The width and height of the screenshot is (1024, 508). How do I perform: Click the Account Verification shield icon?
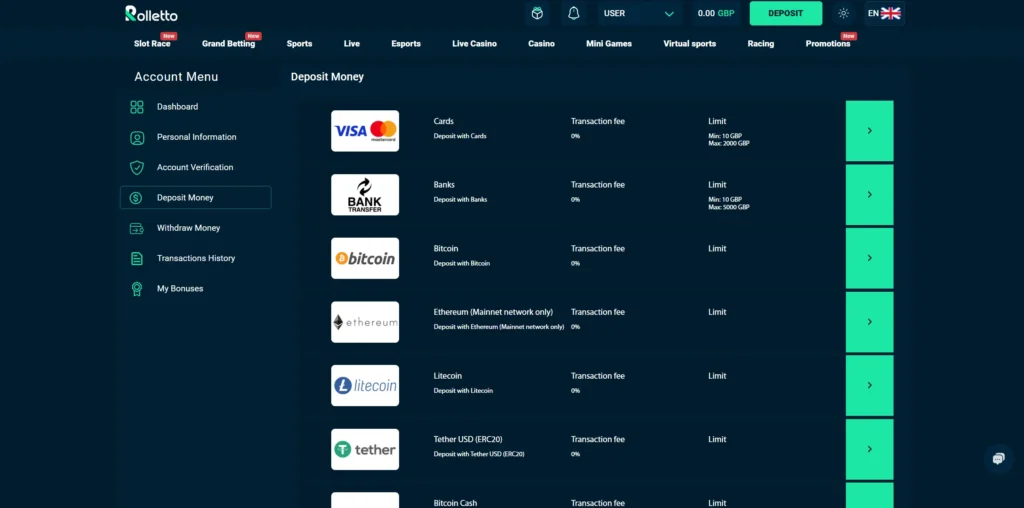(x=137, y=168)
